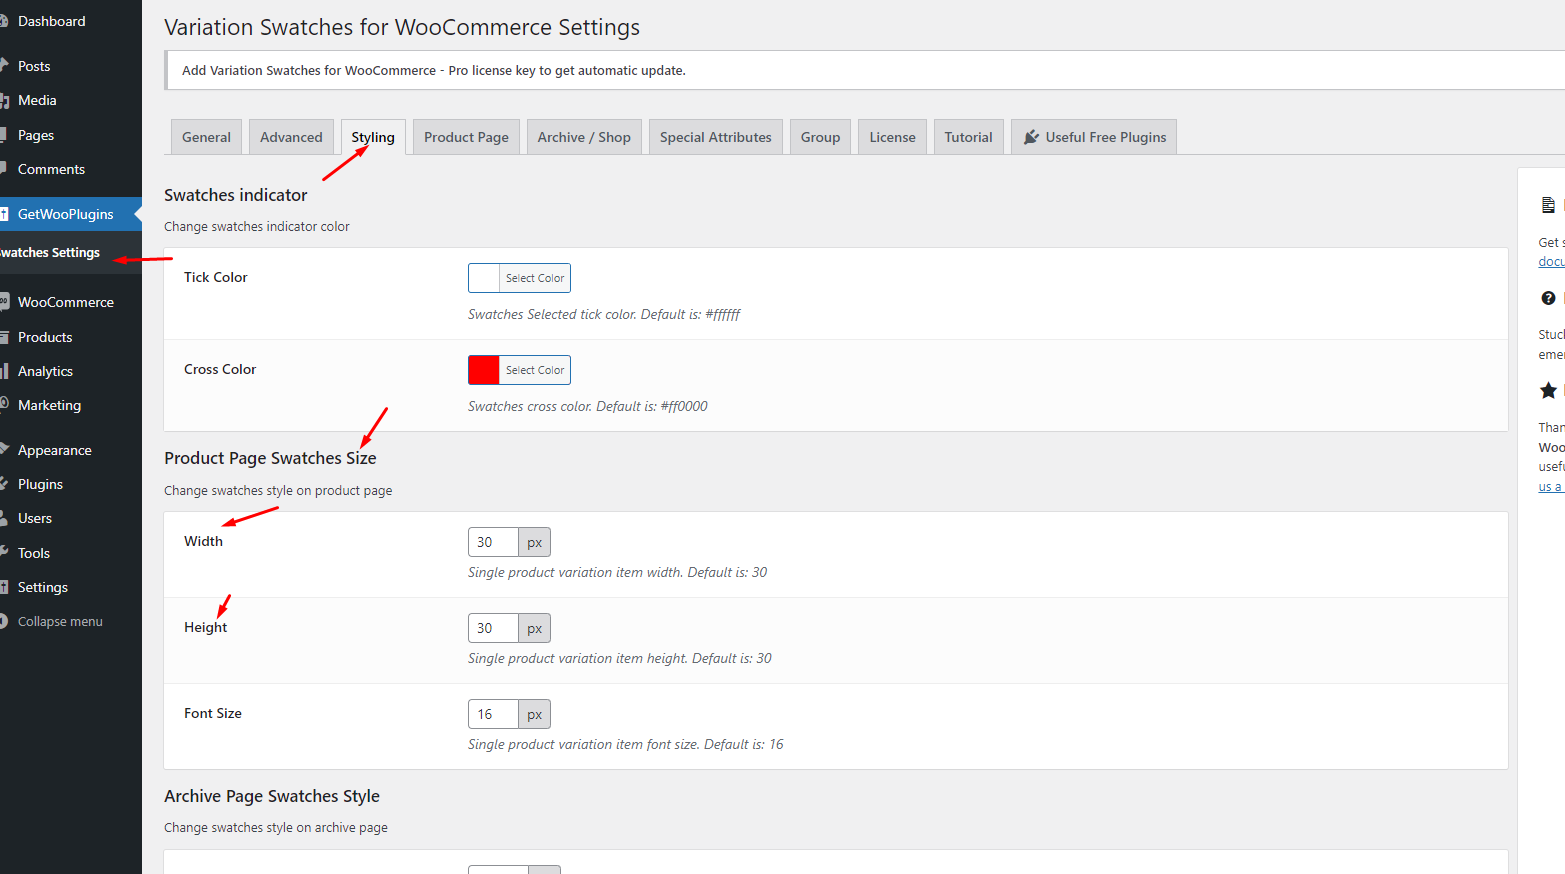Click the px unit next to Height
Screen dimensions: 1565x874
[x=535, y=628]
